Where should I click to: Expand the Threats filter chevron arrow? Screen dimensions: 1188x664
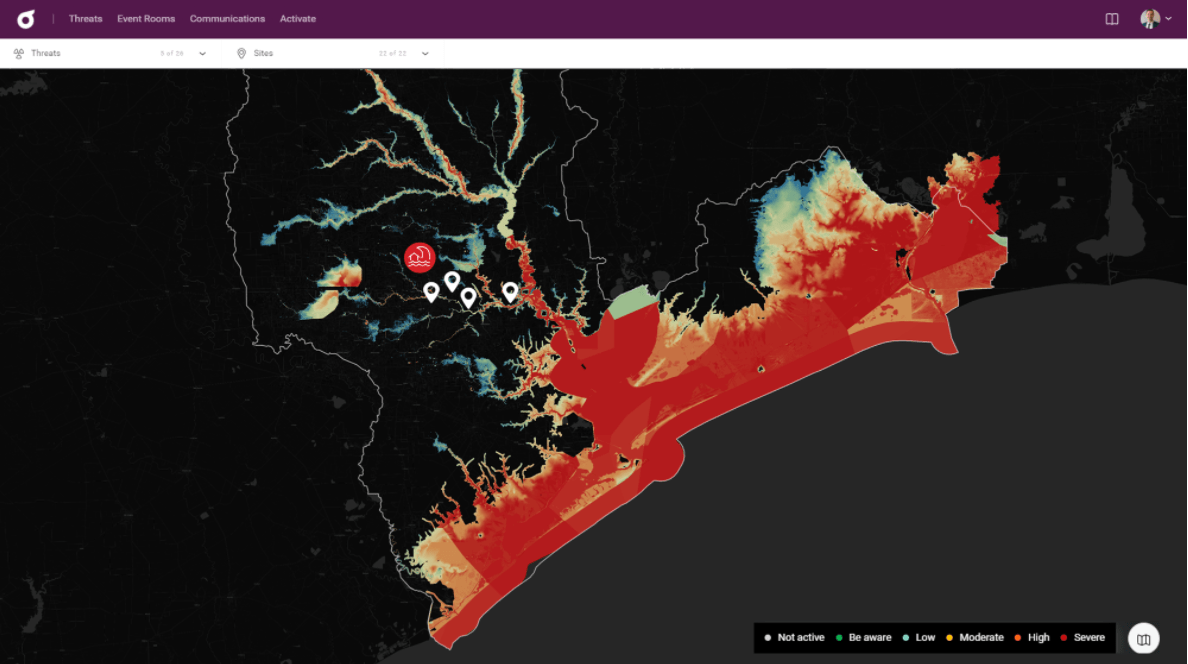pyautogui.click(x=202, y=54)
